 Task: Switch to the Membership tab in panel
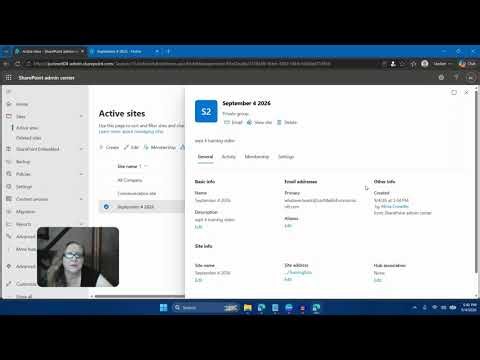tap(257, 157)
